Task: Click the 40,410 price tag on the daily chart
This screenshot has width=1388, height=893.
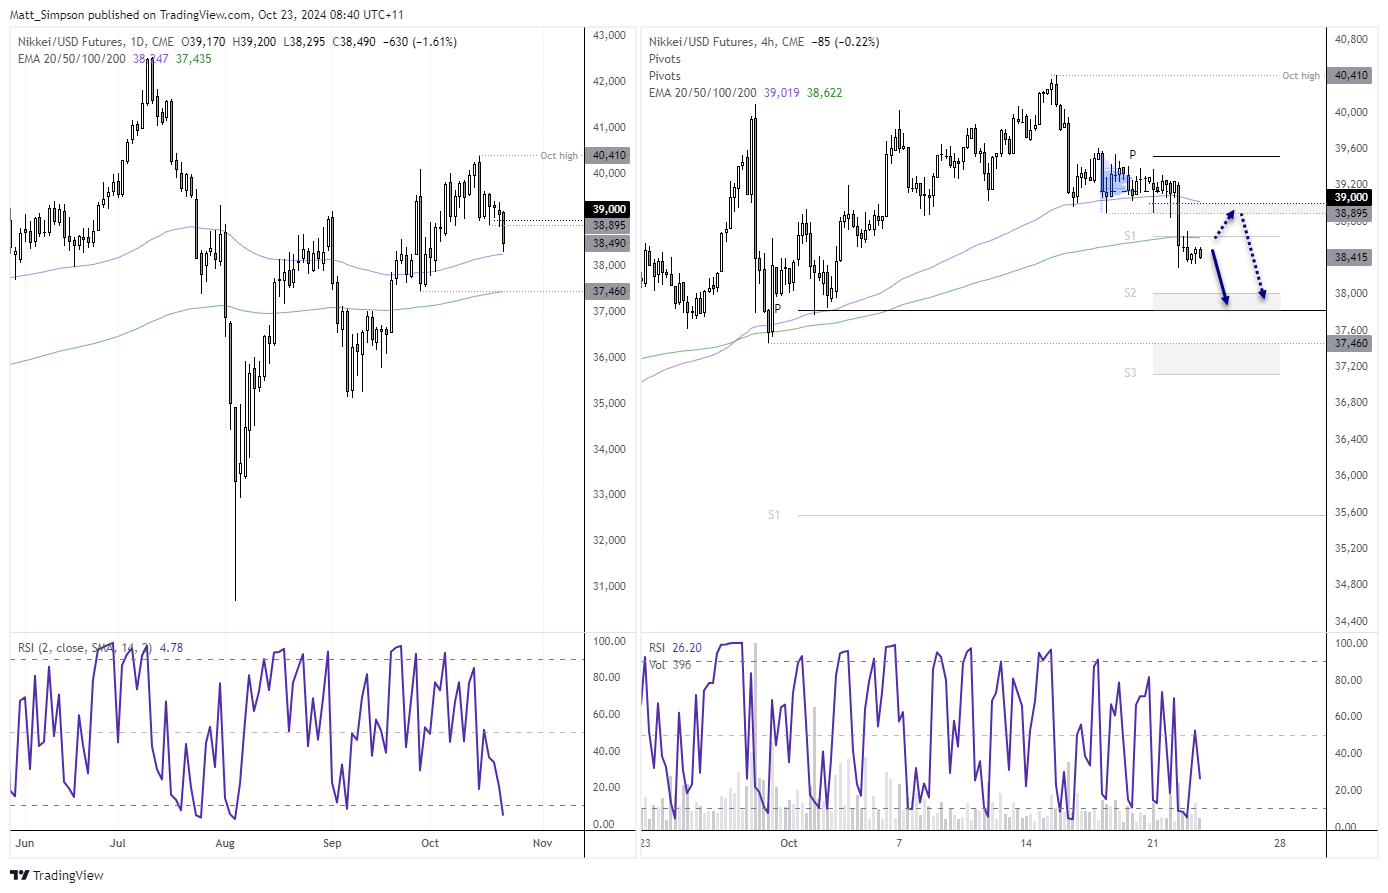Action: tap(609, 155)
